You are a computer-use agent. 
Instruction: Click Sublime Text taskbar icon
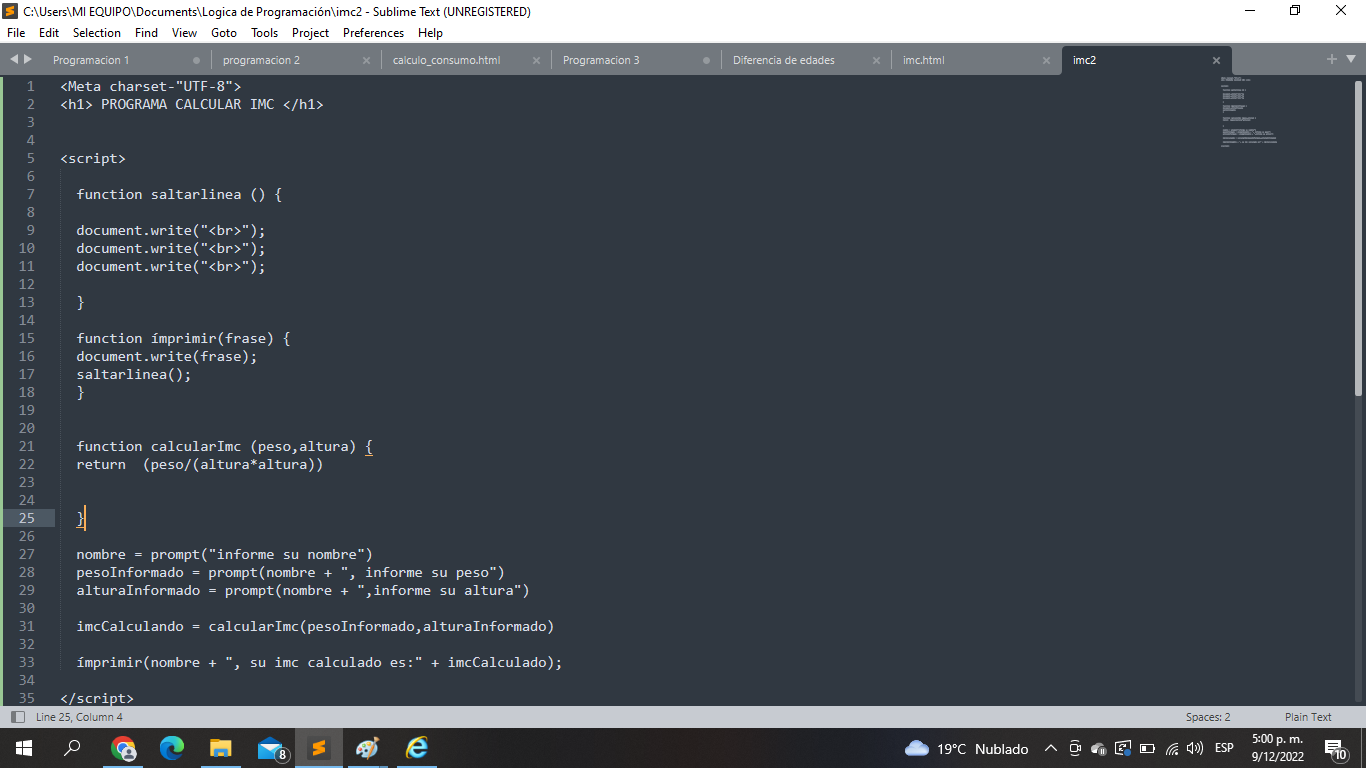(318, 748)
